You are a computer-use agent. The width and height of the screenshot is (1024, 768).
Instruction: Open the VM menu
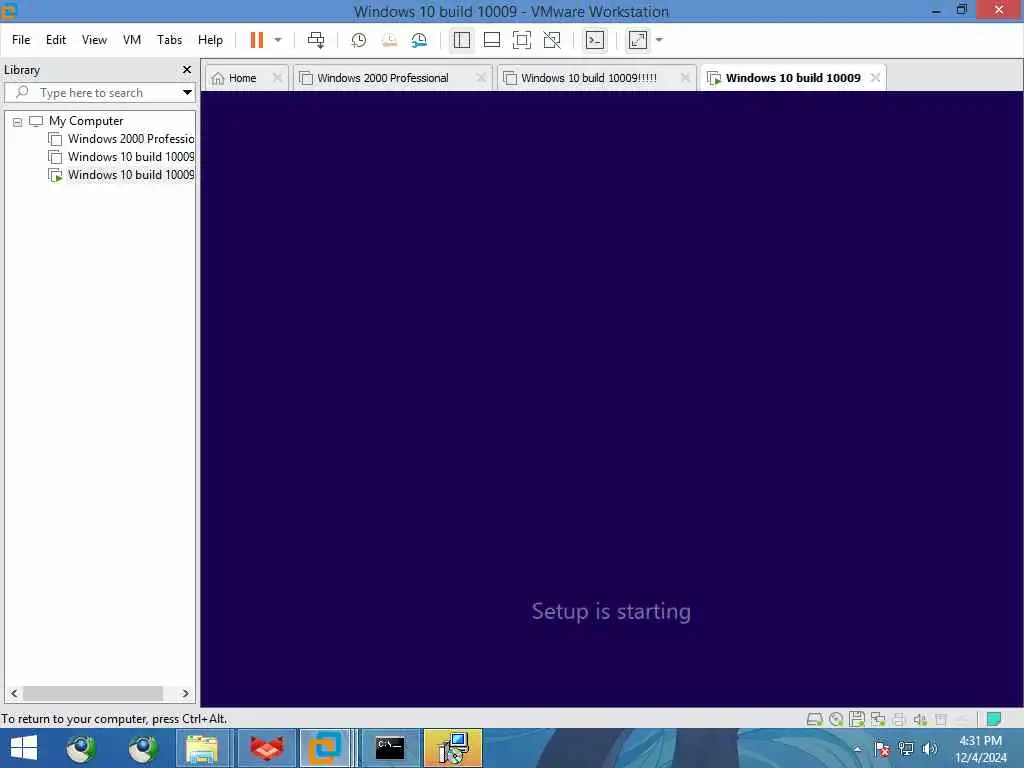click(x=132, y=40)
